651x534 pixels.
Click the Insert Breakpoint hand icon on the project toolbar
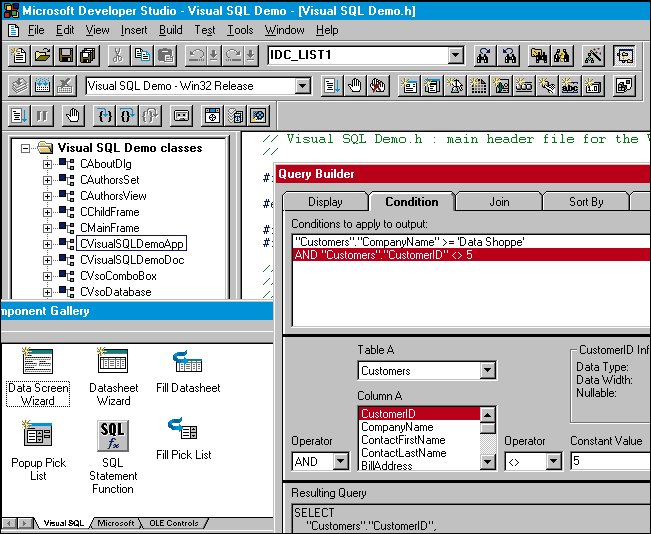[355, 86]
